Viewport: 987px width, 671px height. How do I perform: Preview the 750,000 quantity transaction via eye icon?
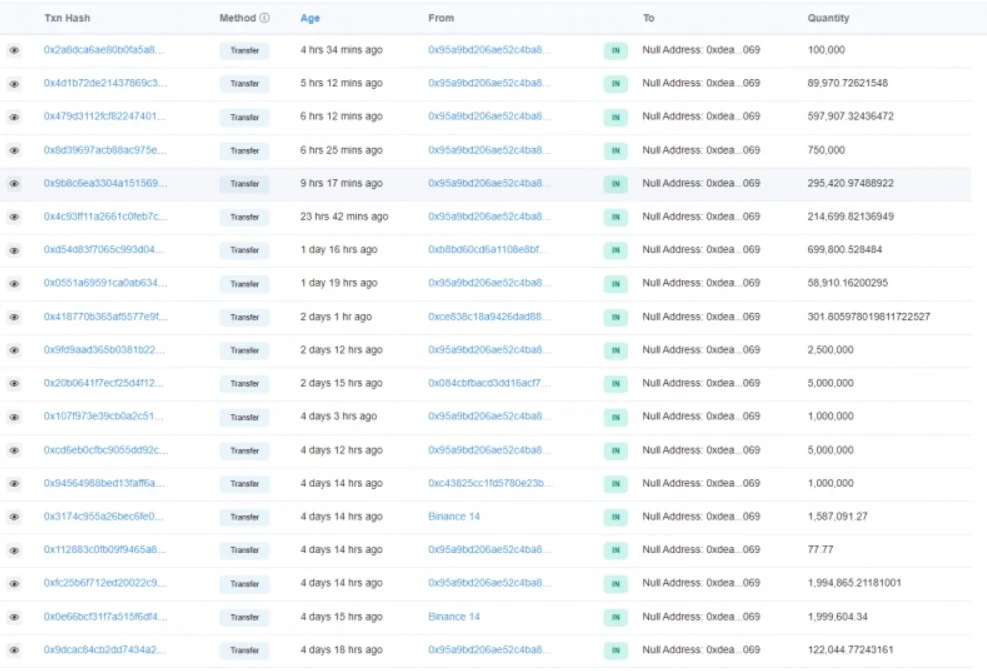(14, 150)
